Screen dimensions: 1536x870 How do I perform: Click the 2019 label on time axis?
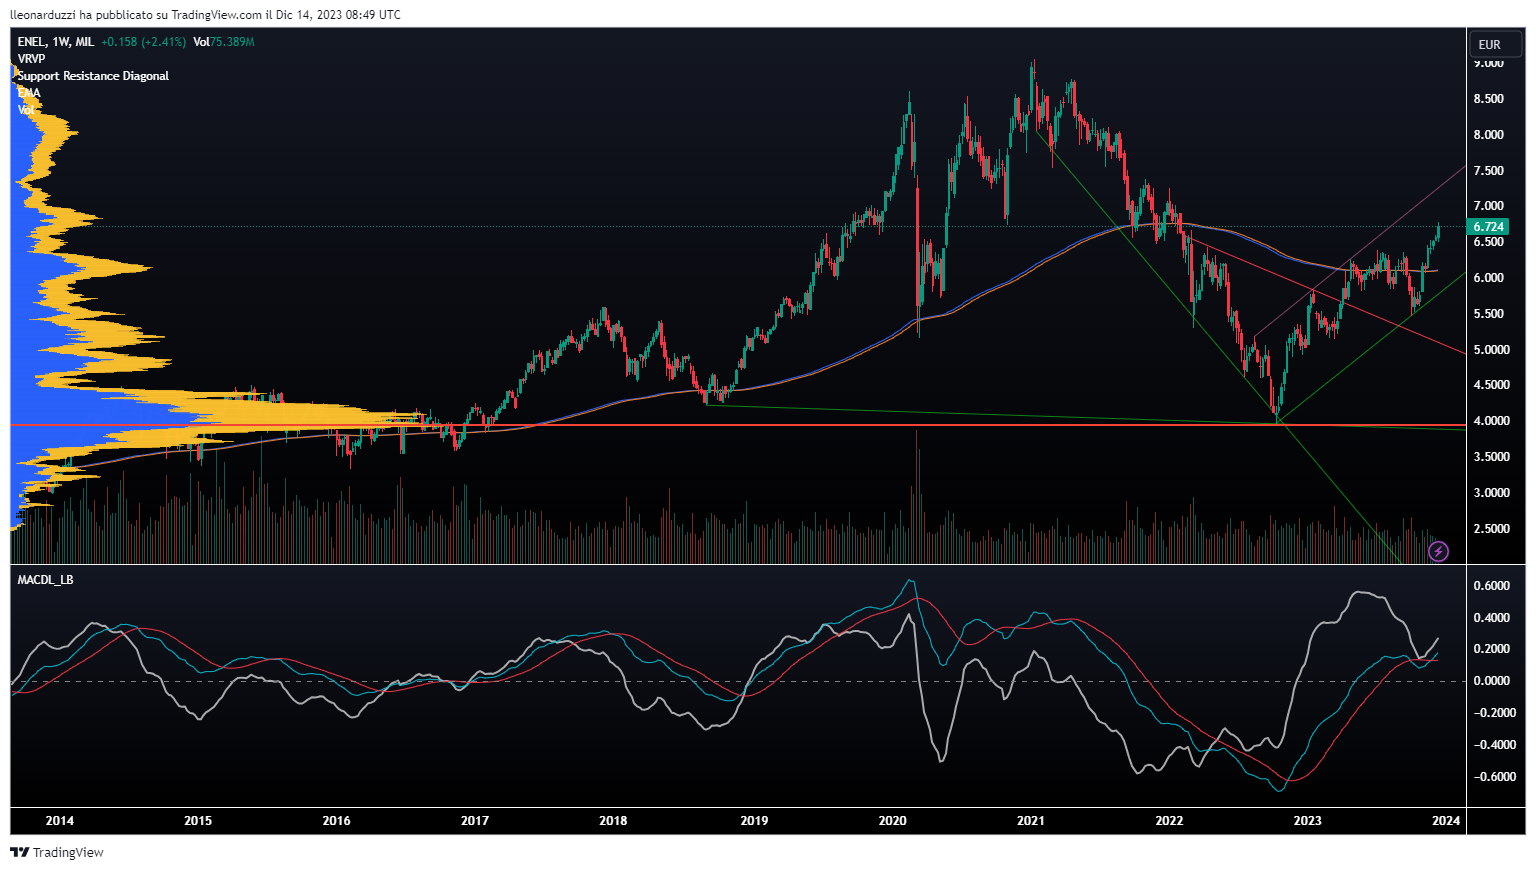(x=754, y=821)
